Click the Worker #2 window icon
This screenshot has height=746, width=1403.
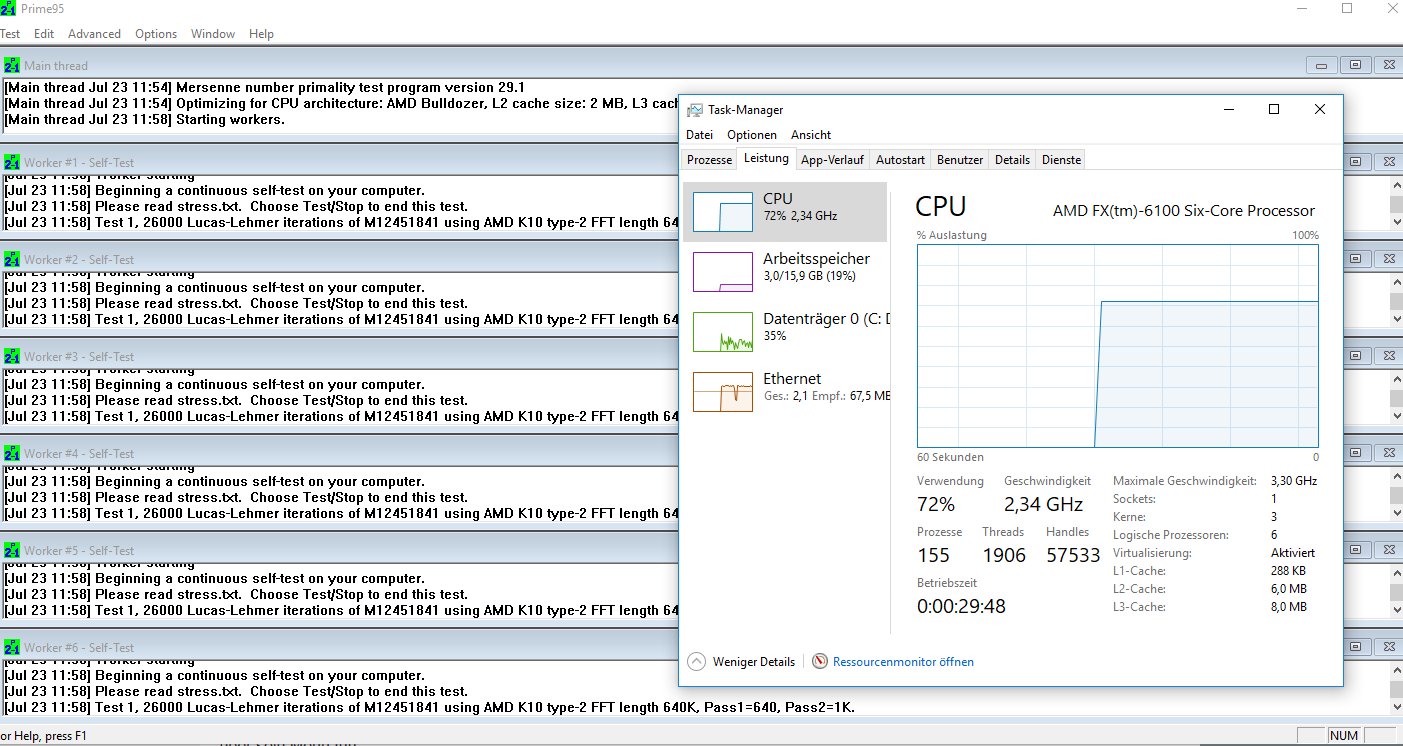11,259
